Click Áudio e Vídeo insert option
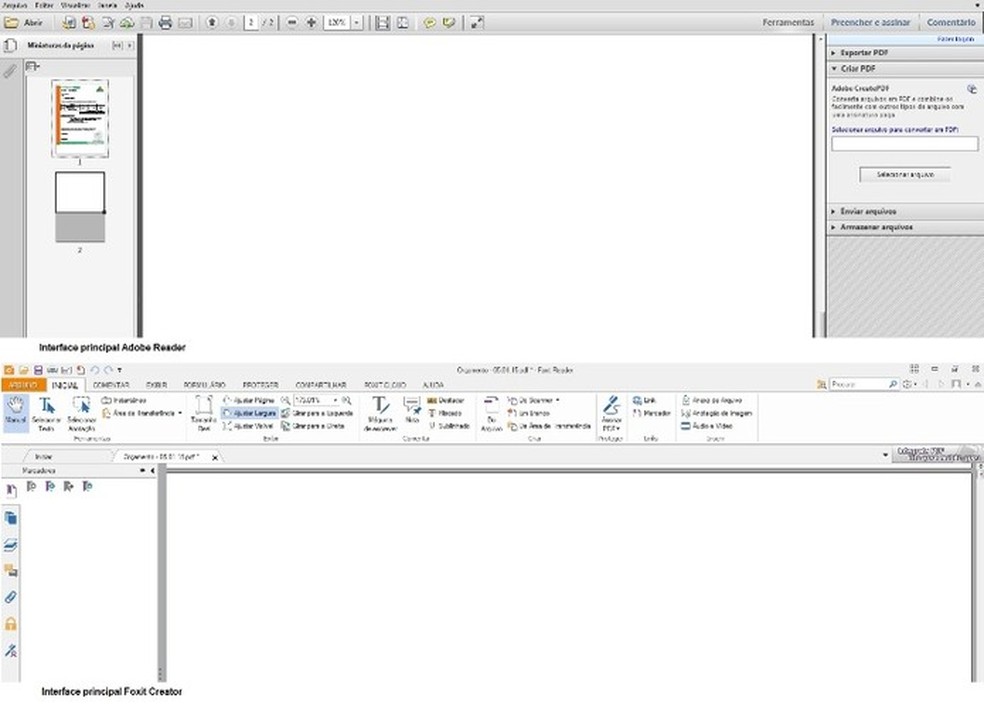The image size is (984, 708). (x=707, y=426)
